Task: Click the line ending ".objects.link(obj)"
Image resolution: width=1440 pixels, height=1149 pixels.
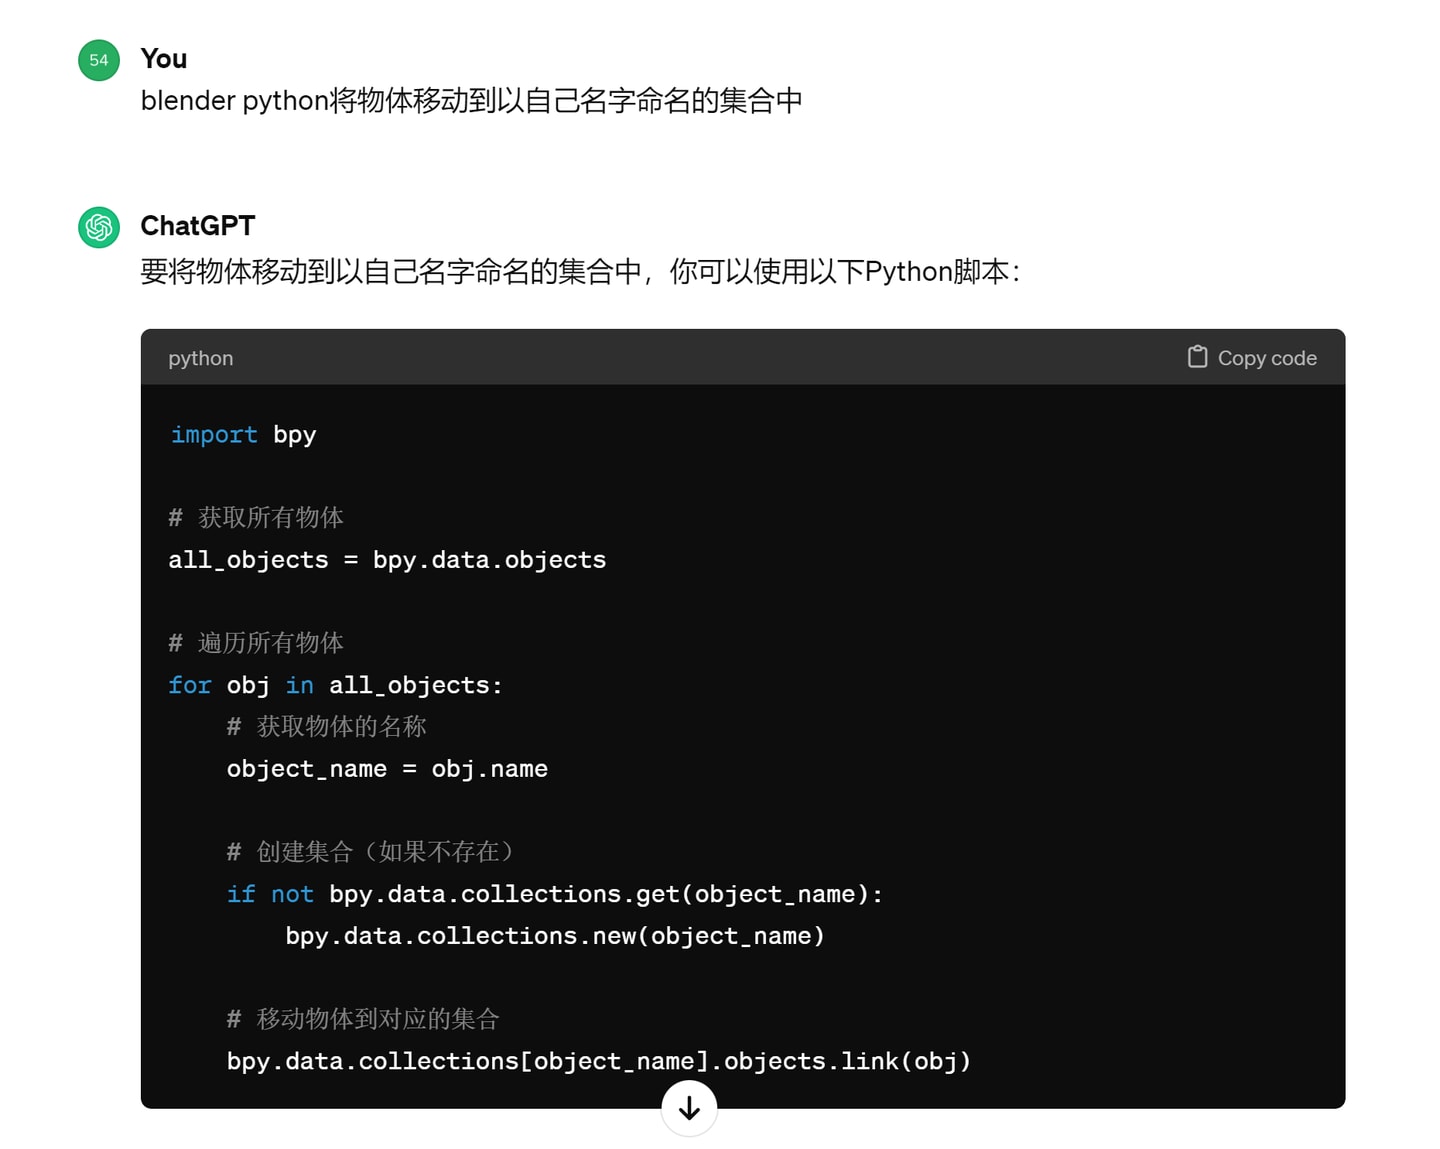Action: tap(599, 1061)
